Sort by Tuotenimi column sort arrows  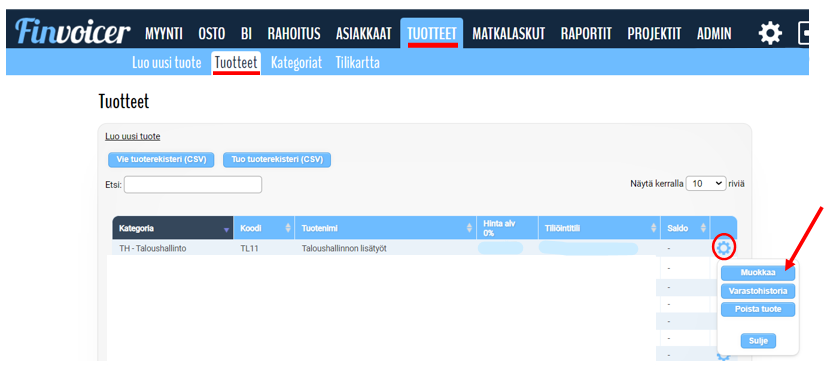coord(469,228)
